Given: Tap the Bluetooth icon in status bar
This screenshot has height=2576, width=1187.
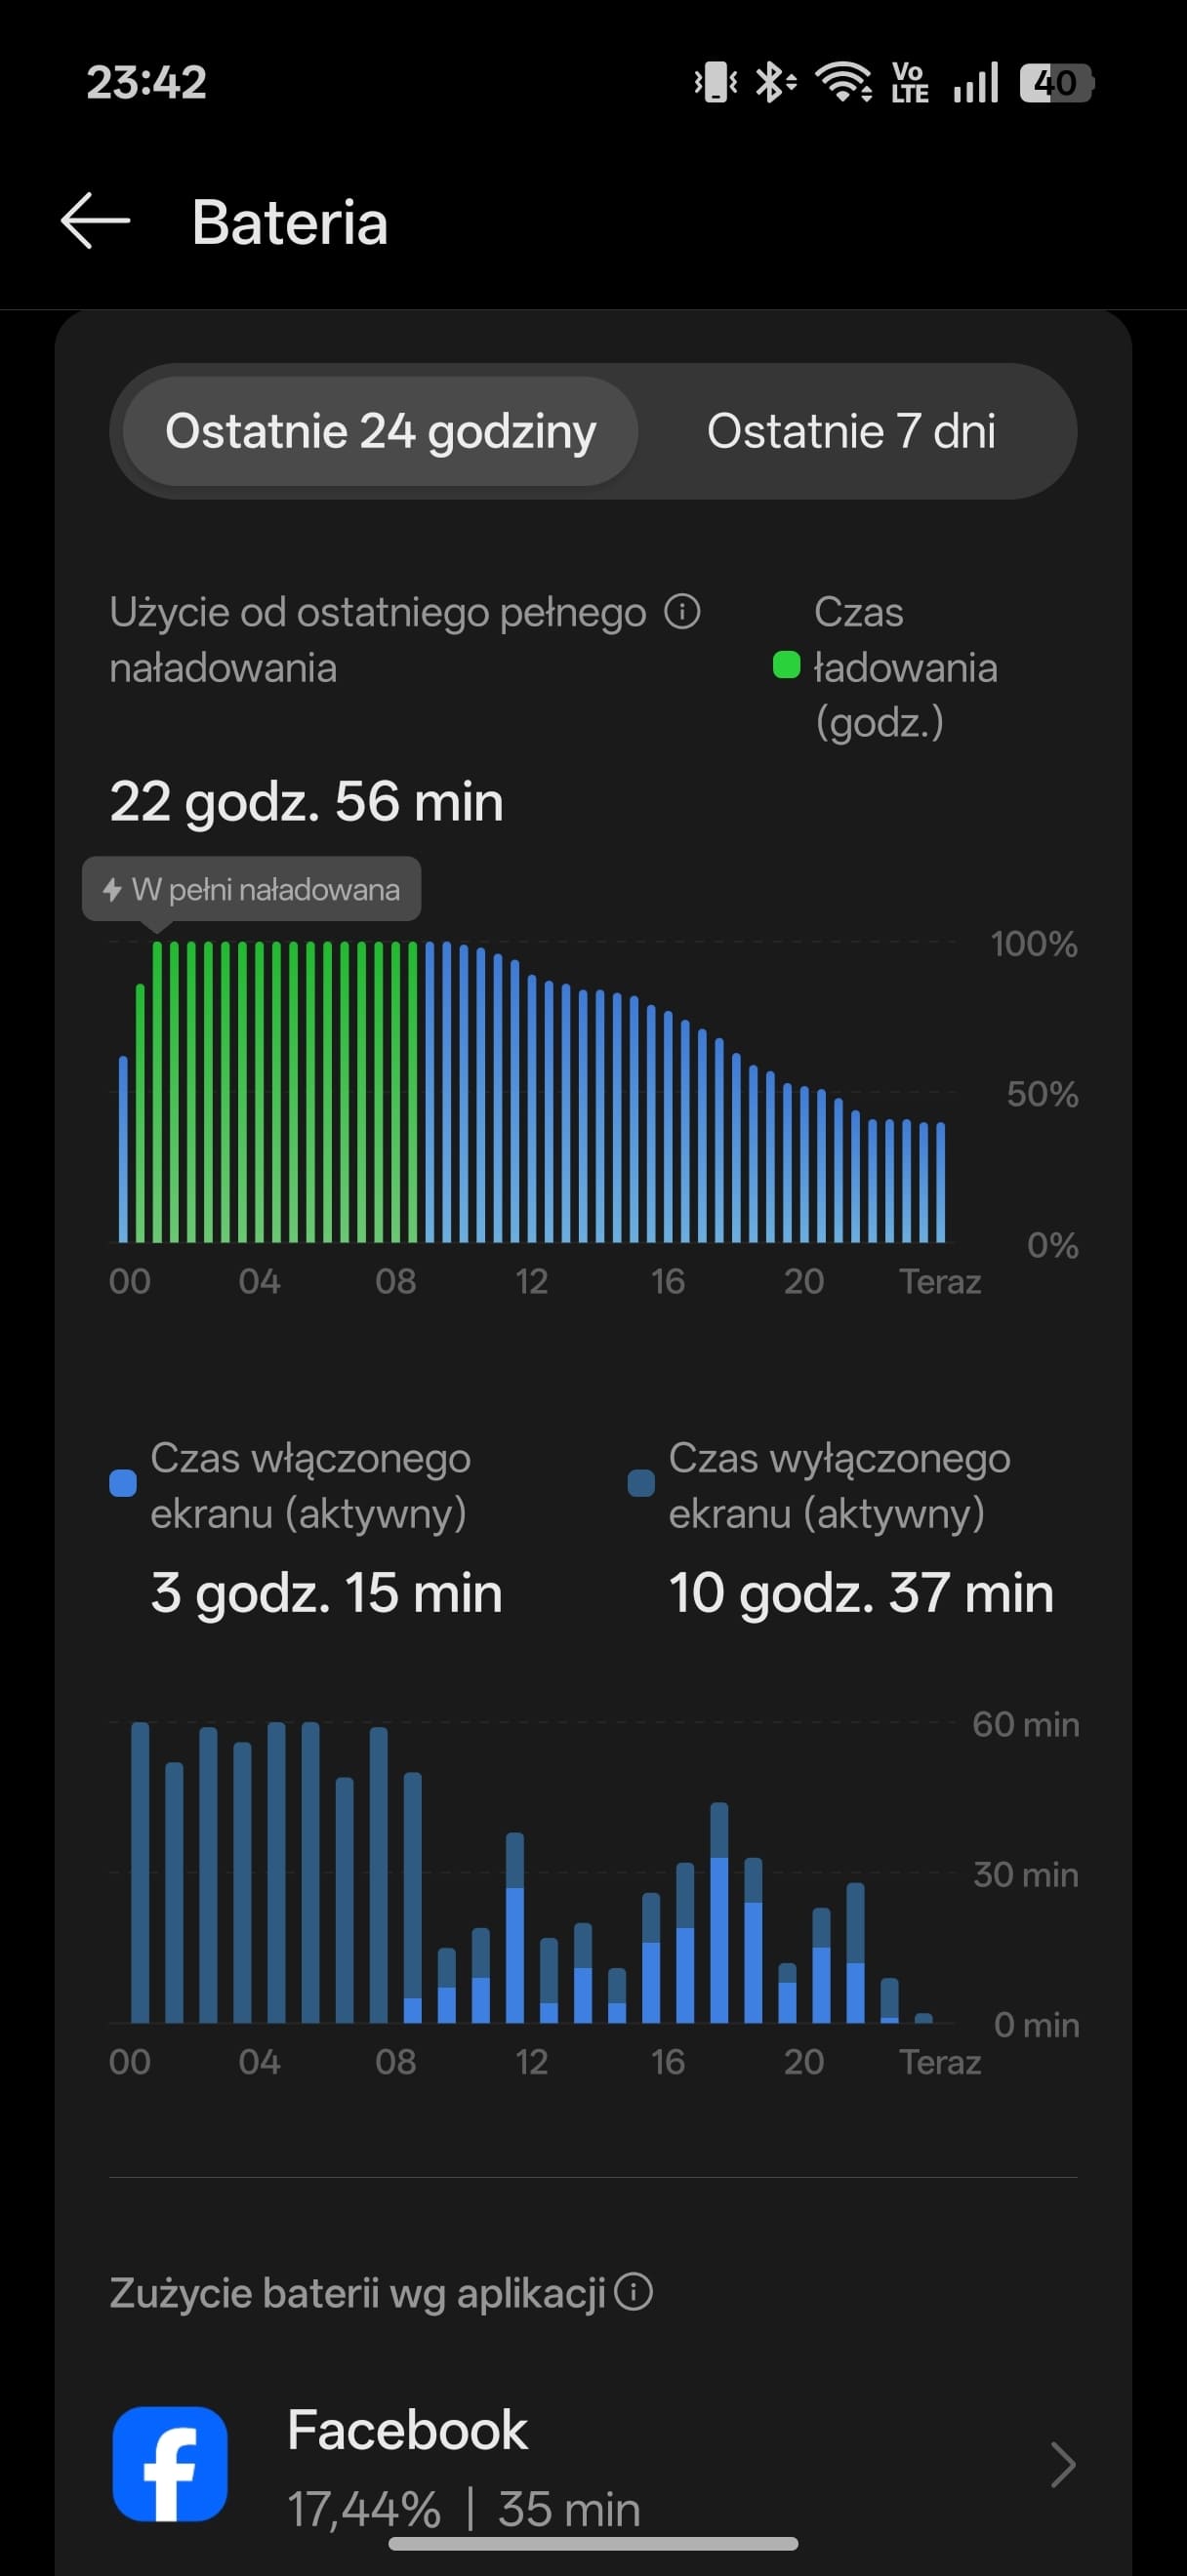Looking at the screenshot, I should click(x=774, y=82).
